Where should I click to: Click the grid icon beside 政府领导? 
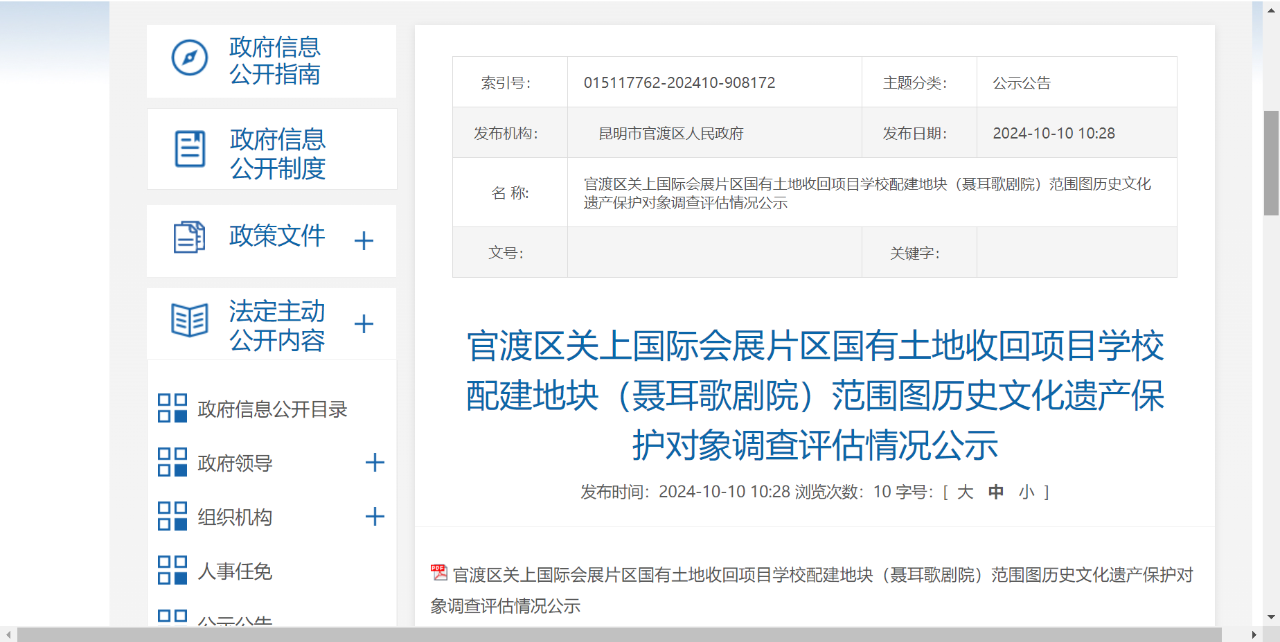pyautogui.click(x=173, y=462)
